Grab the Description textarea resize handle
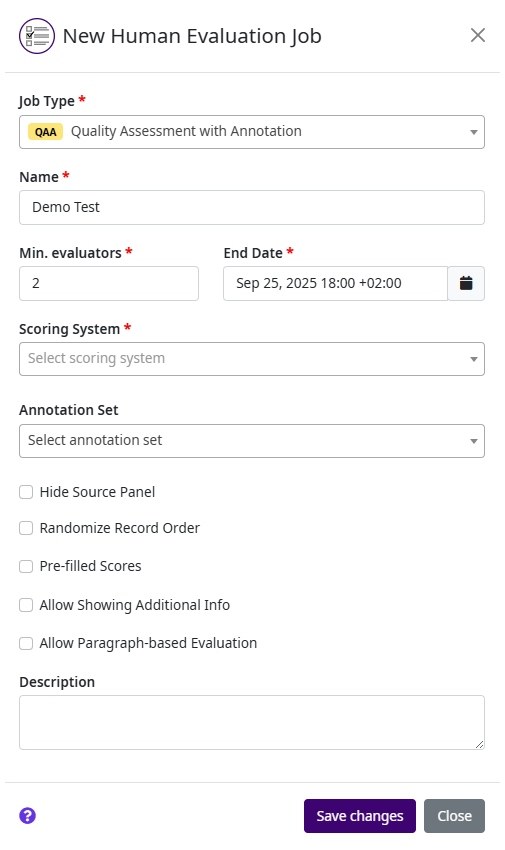 (x=479, y=744)
